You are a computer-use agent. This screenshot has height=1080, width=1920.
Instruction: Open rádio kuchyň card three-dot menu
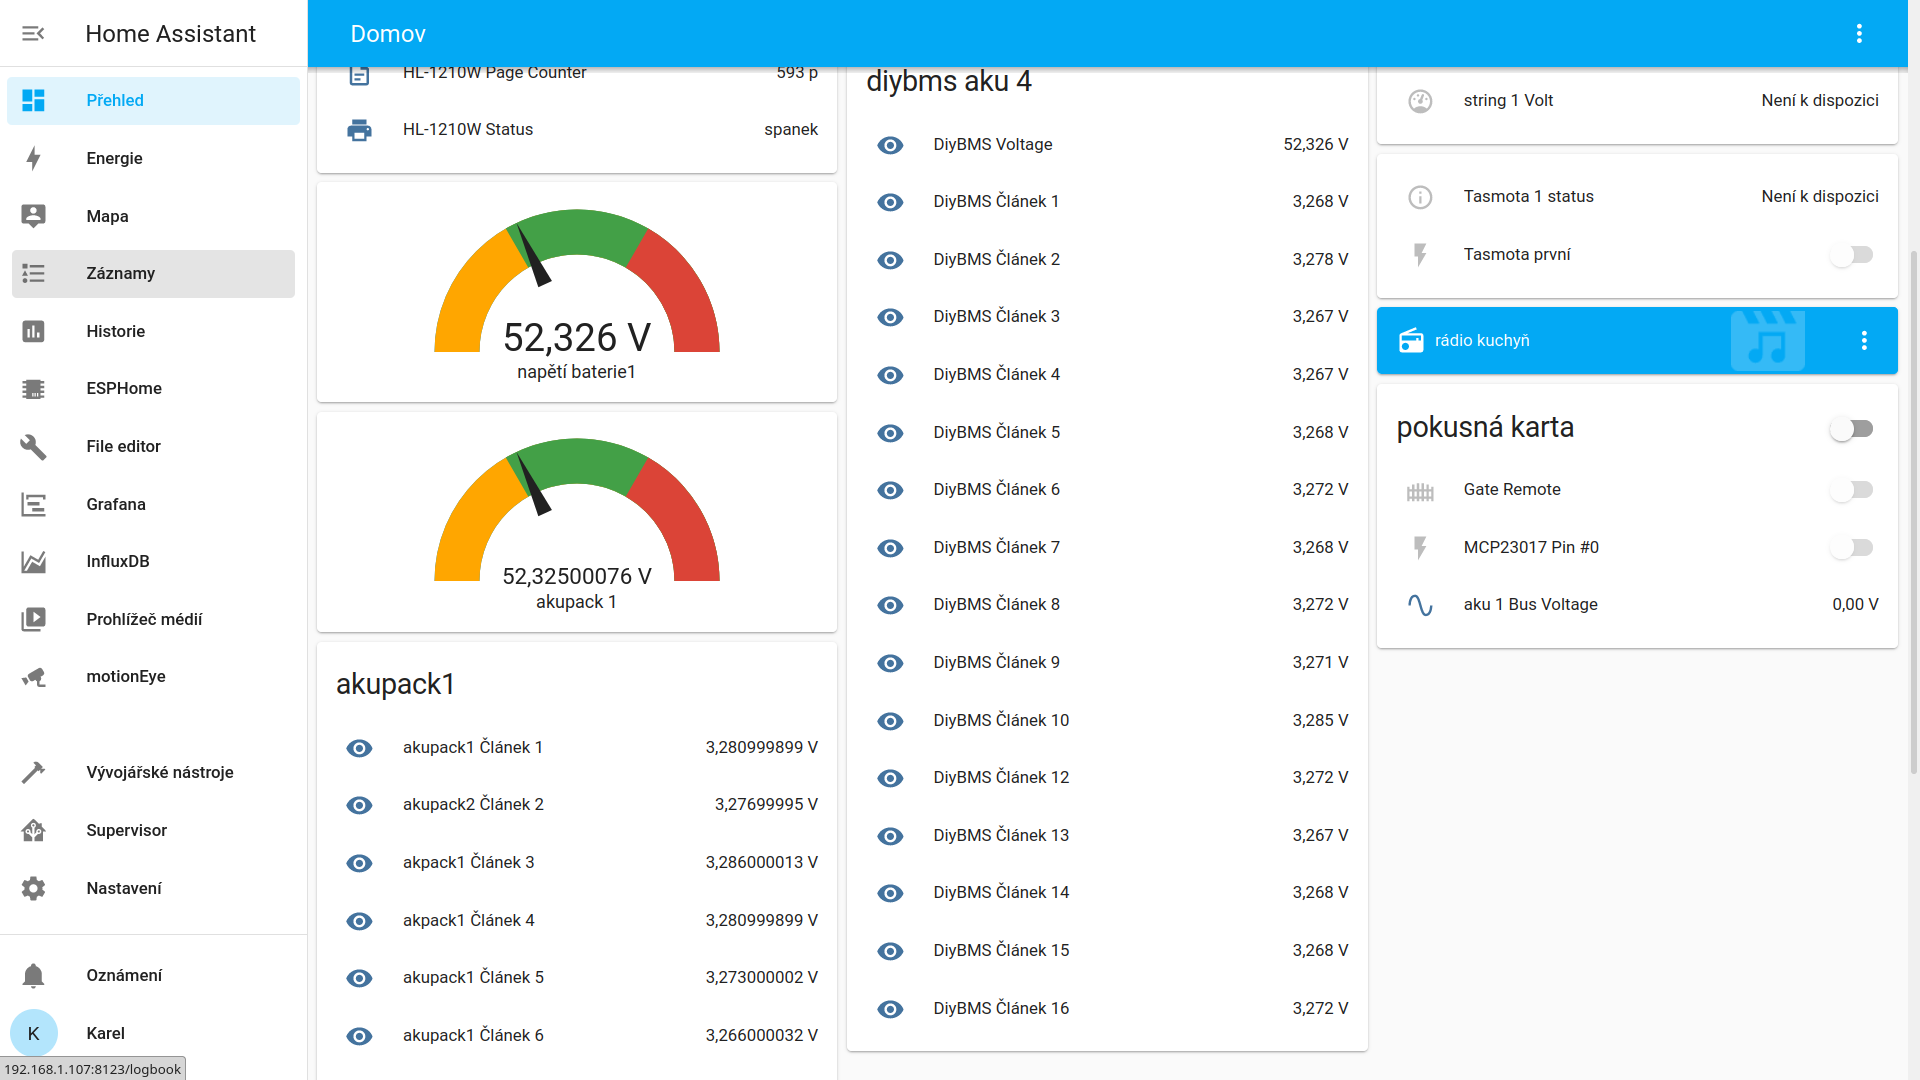(x=1864, y=341)
